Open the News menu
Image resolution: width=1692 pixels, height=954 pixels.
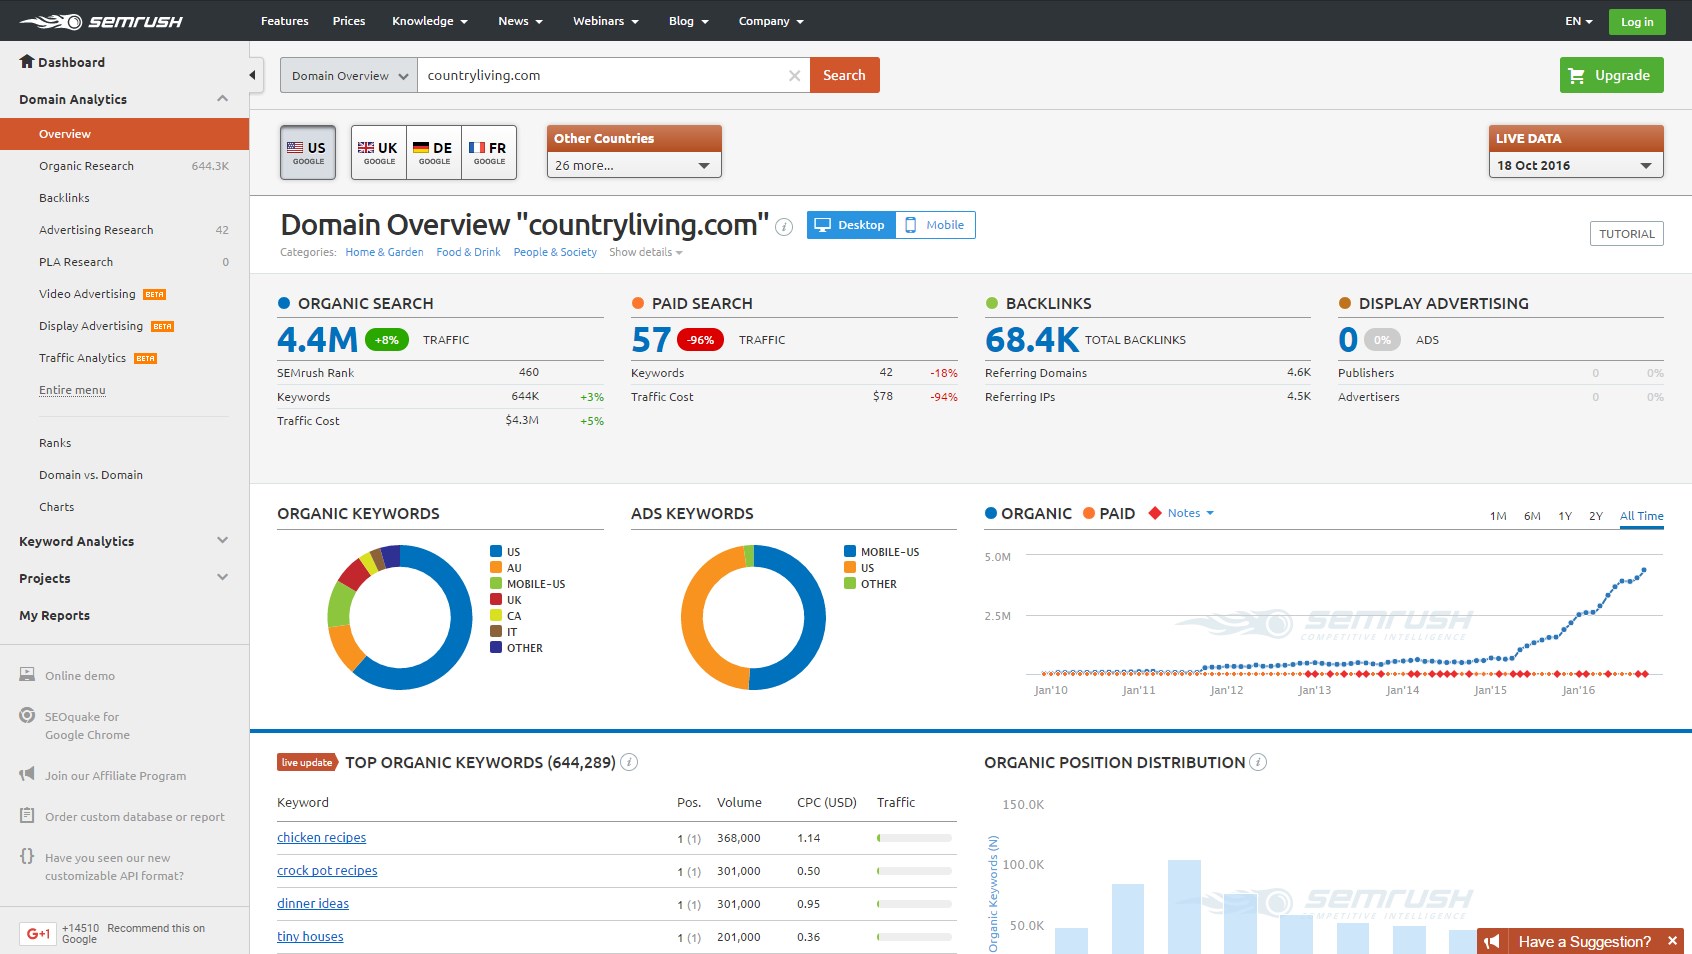(520, 21)
